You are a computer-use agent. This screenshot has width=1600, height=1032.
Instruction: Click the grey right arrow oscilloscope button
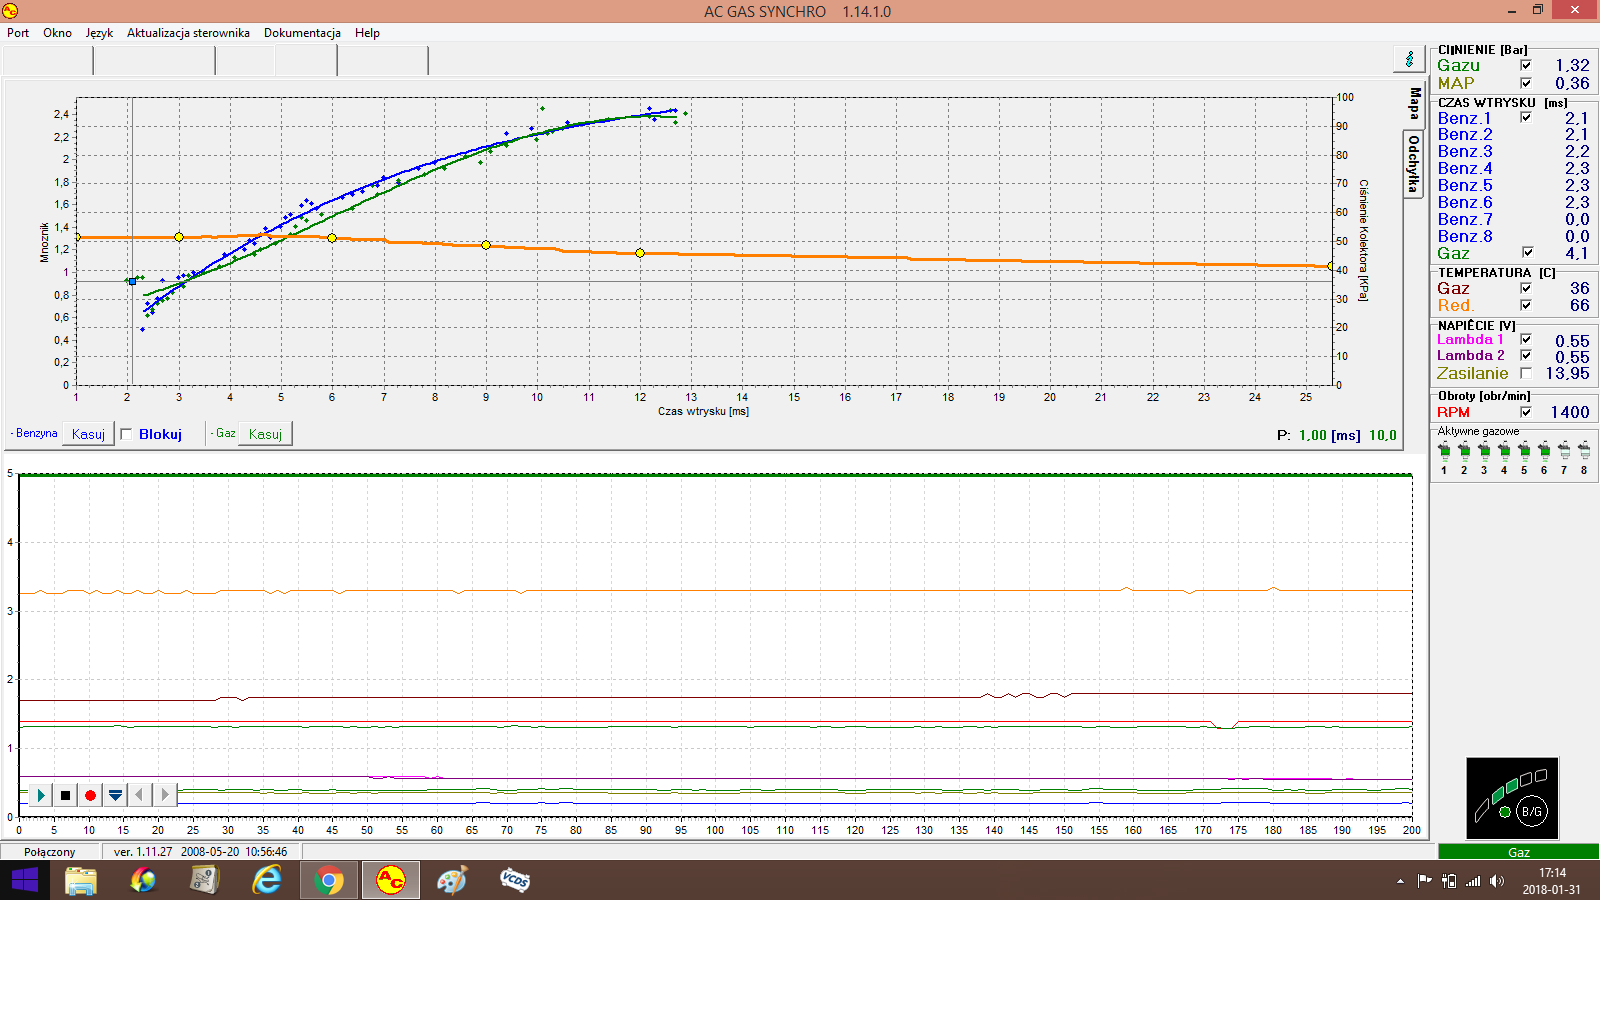(x=165, y=795)
